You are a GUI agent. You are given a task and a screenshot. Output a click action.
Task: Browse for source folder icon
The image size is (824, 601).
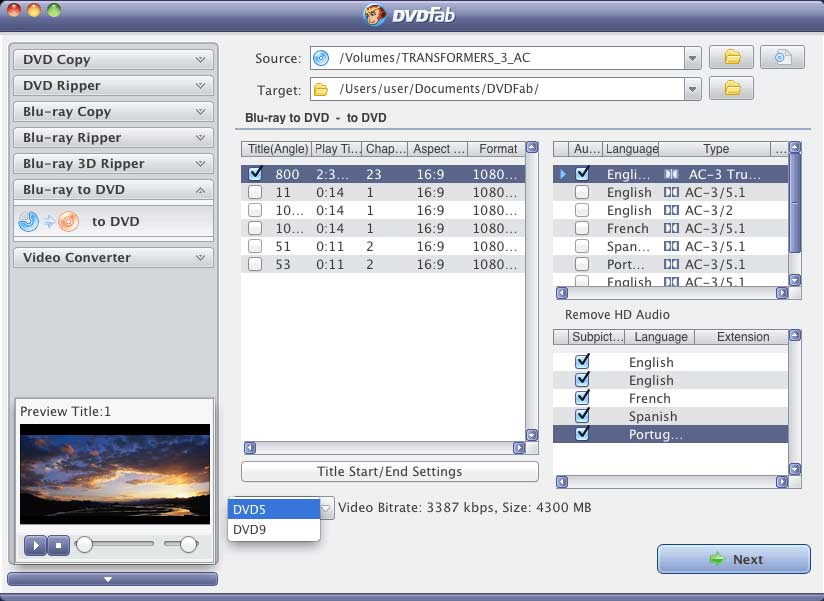click(731, 57)
